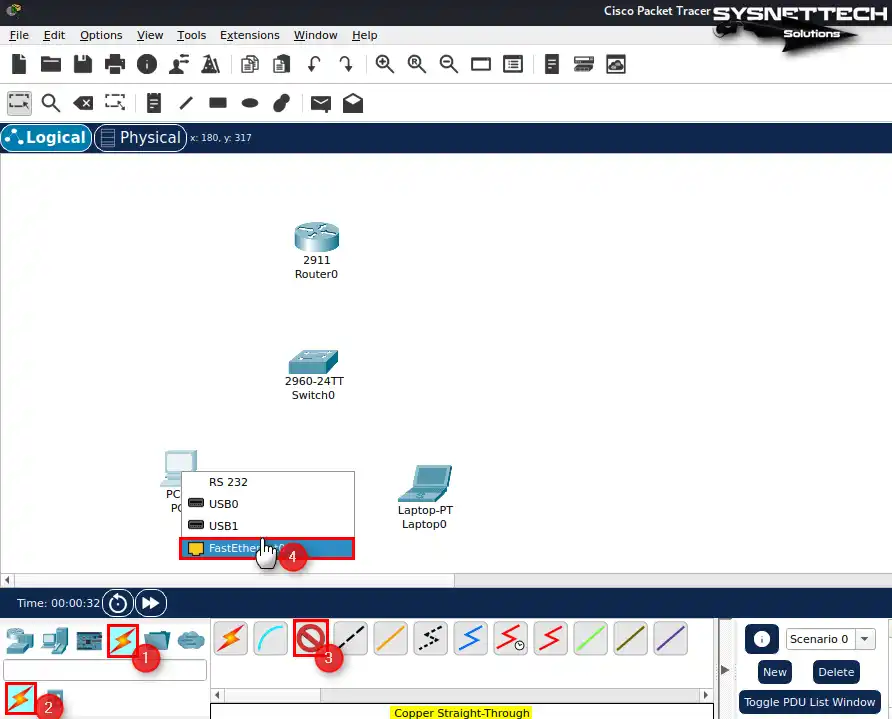Click the workspace horizontal scrollbar

click(234, 580)
